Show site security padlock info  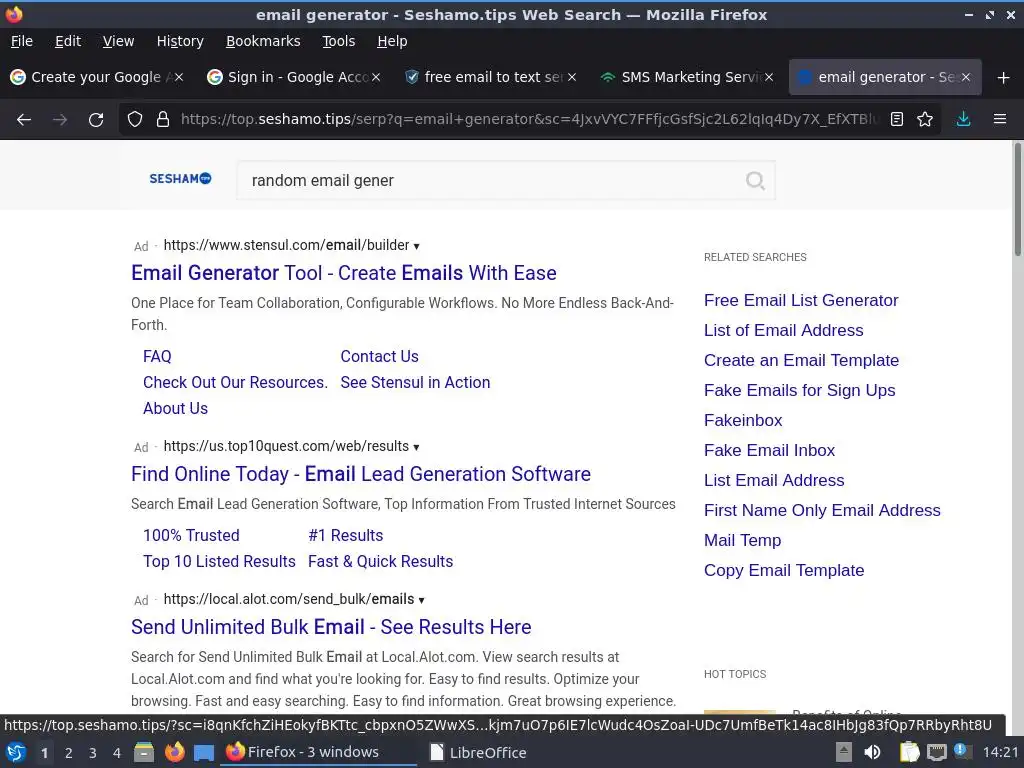coord(163,120)
